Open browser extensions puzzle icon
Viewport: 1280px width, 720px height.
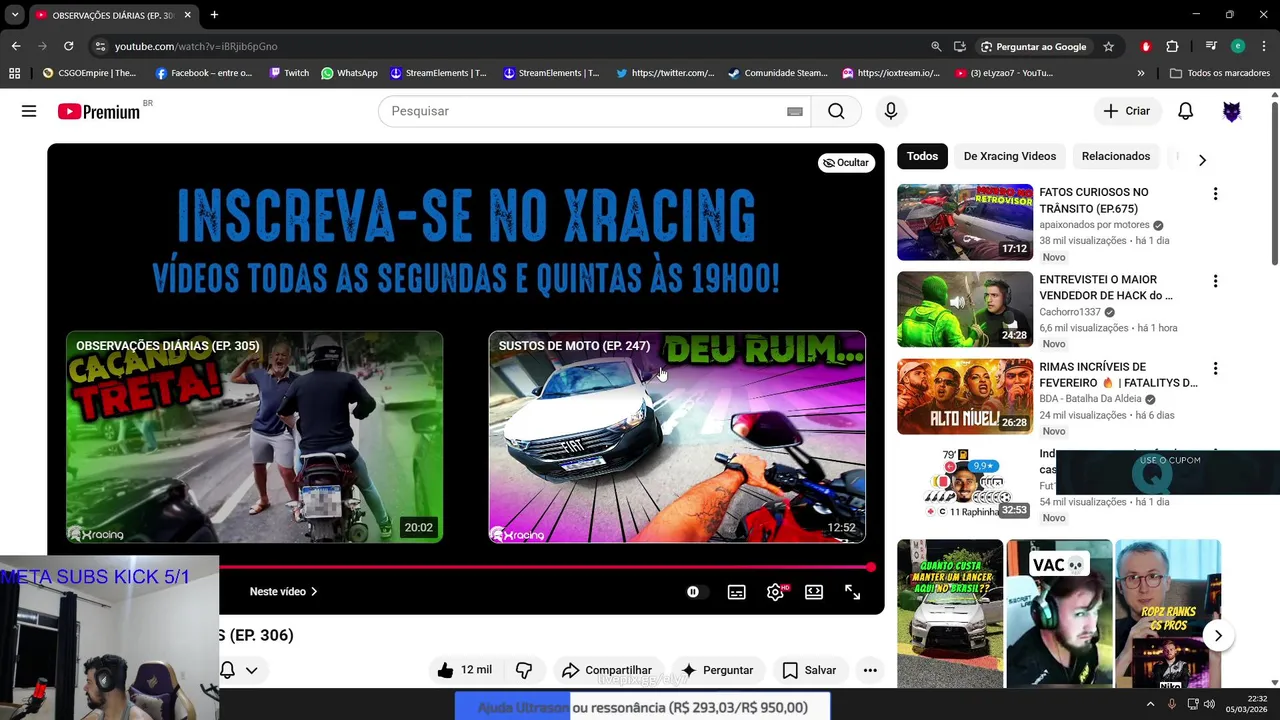[1172, 46]
